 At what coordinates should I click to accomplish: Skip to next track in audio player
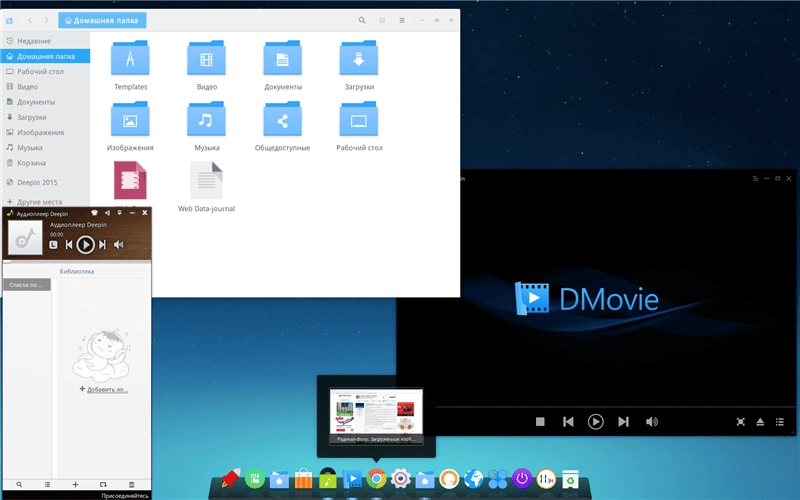[x=103, y=245]
